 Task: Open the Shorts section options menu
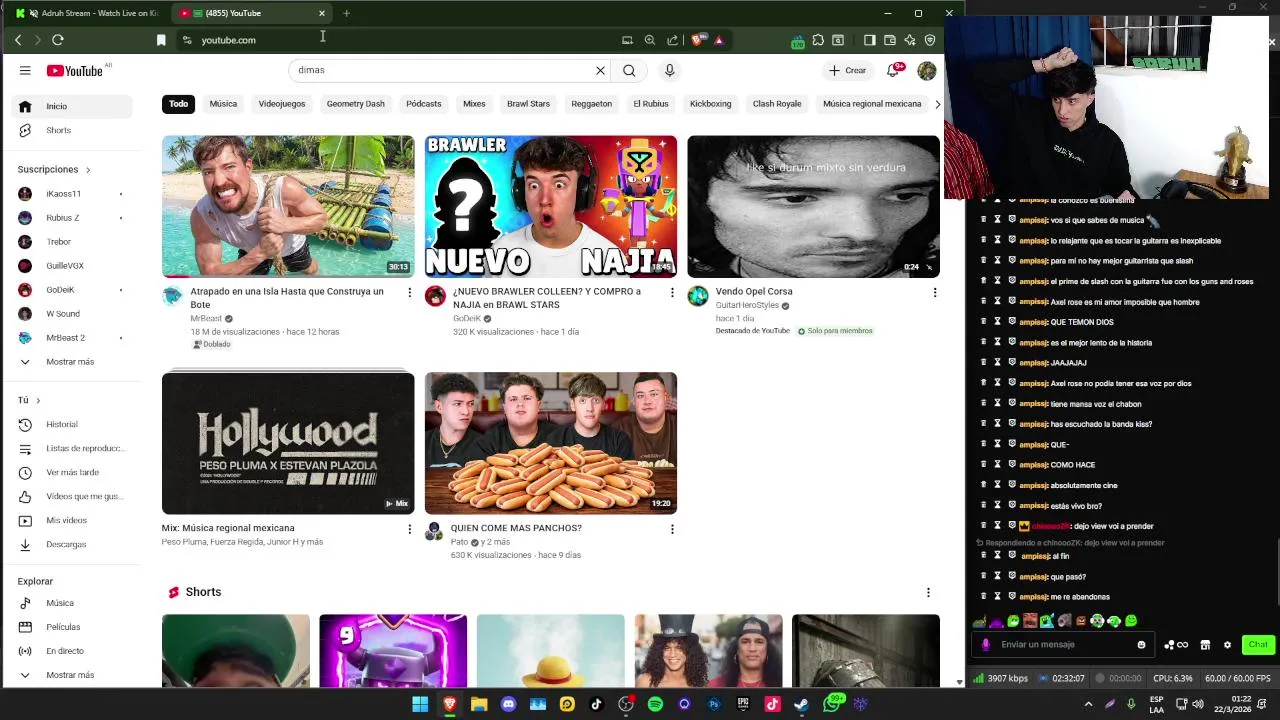click(x=928, y=592)
